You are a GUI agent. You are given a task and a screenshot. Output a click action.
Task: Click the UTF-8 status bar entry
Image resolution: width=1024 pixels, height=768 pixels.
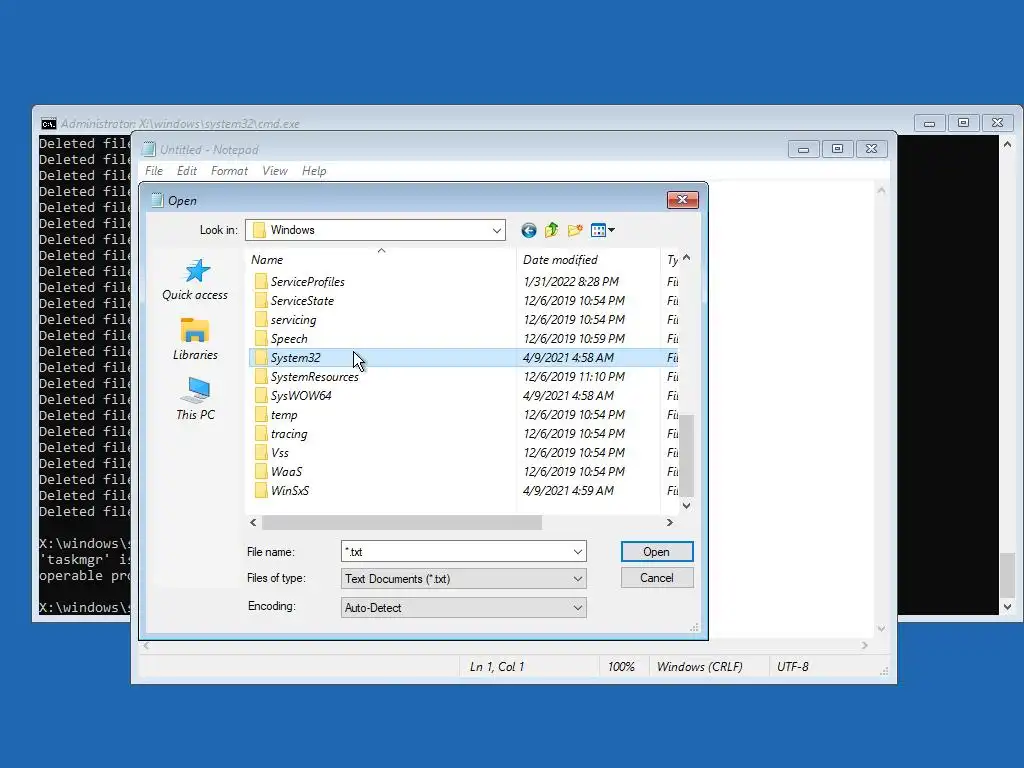pyautogui.click(x=792, y=667)
